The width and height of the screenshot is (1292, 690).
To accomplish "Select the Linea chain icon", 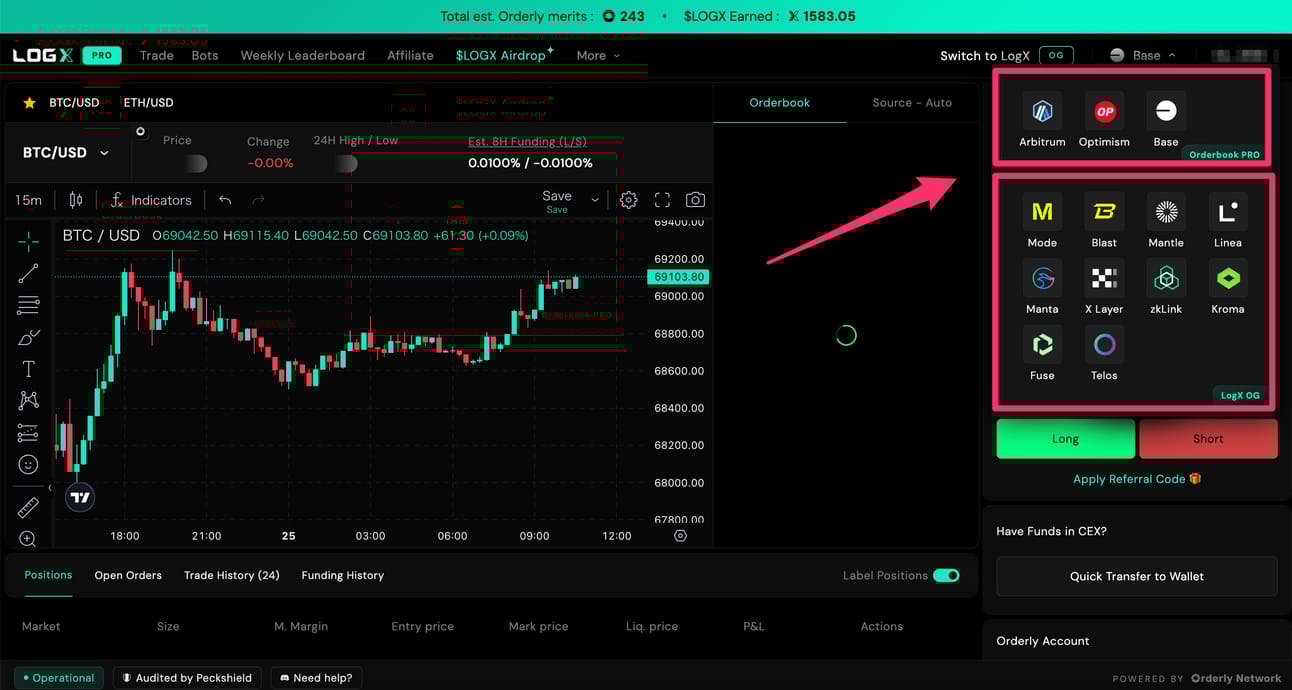I will [x=1228, y=212].
